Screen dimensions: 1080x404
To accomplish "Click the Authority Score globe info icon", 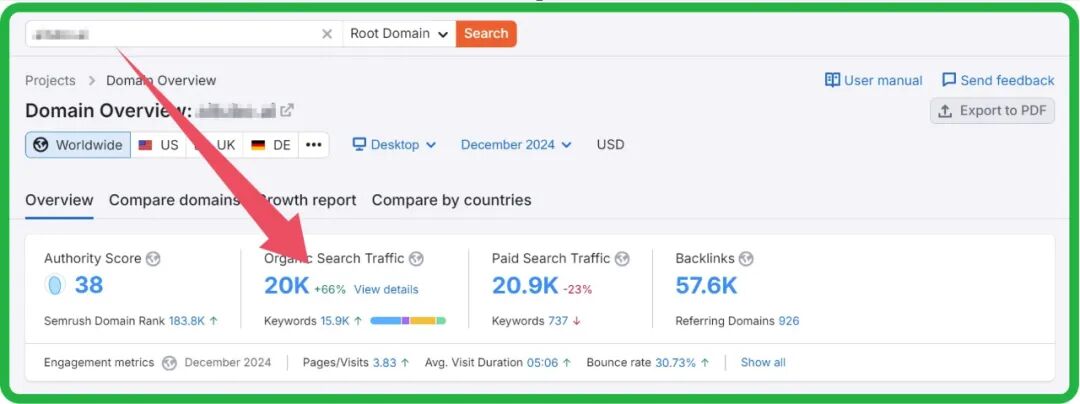I will pos(153,259).
